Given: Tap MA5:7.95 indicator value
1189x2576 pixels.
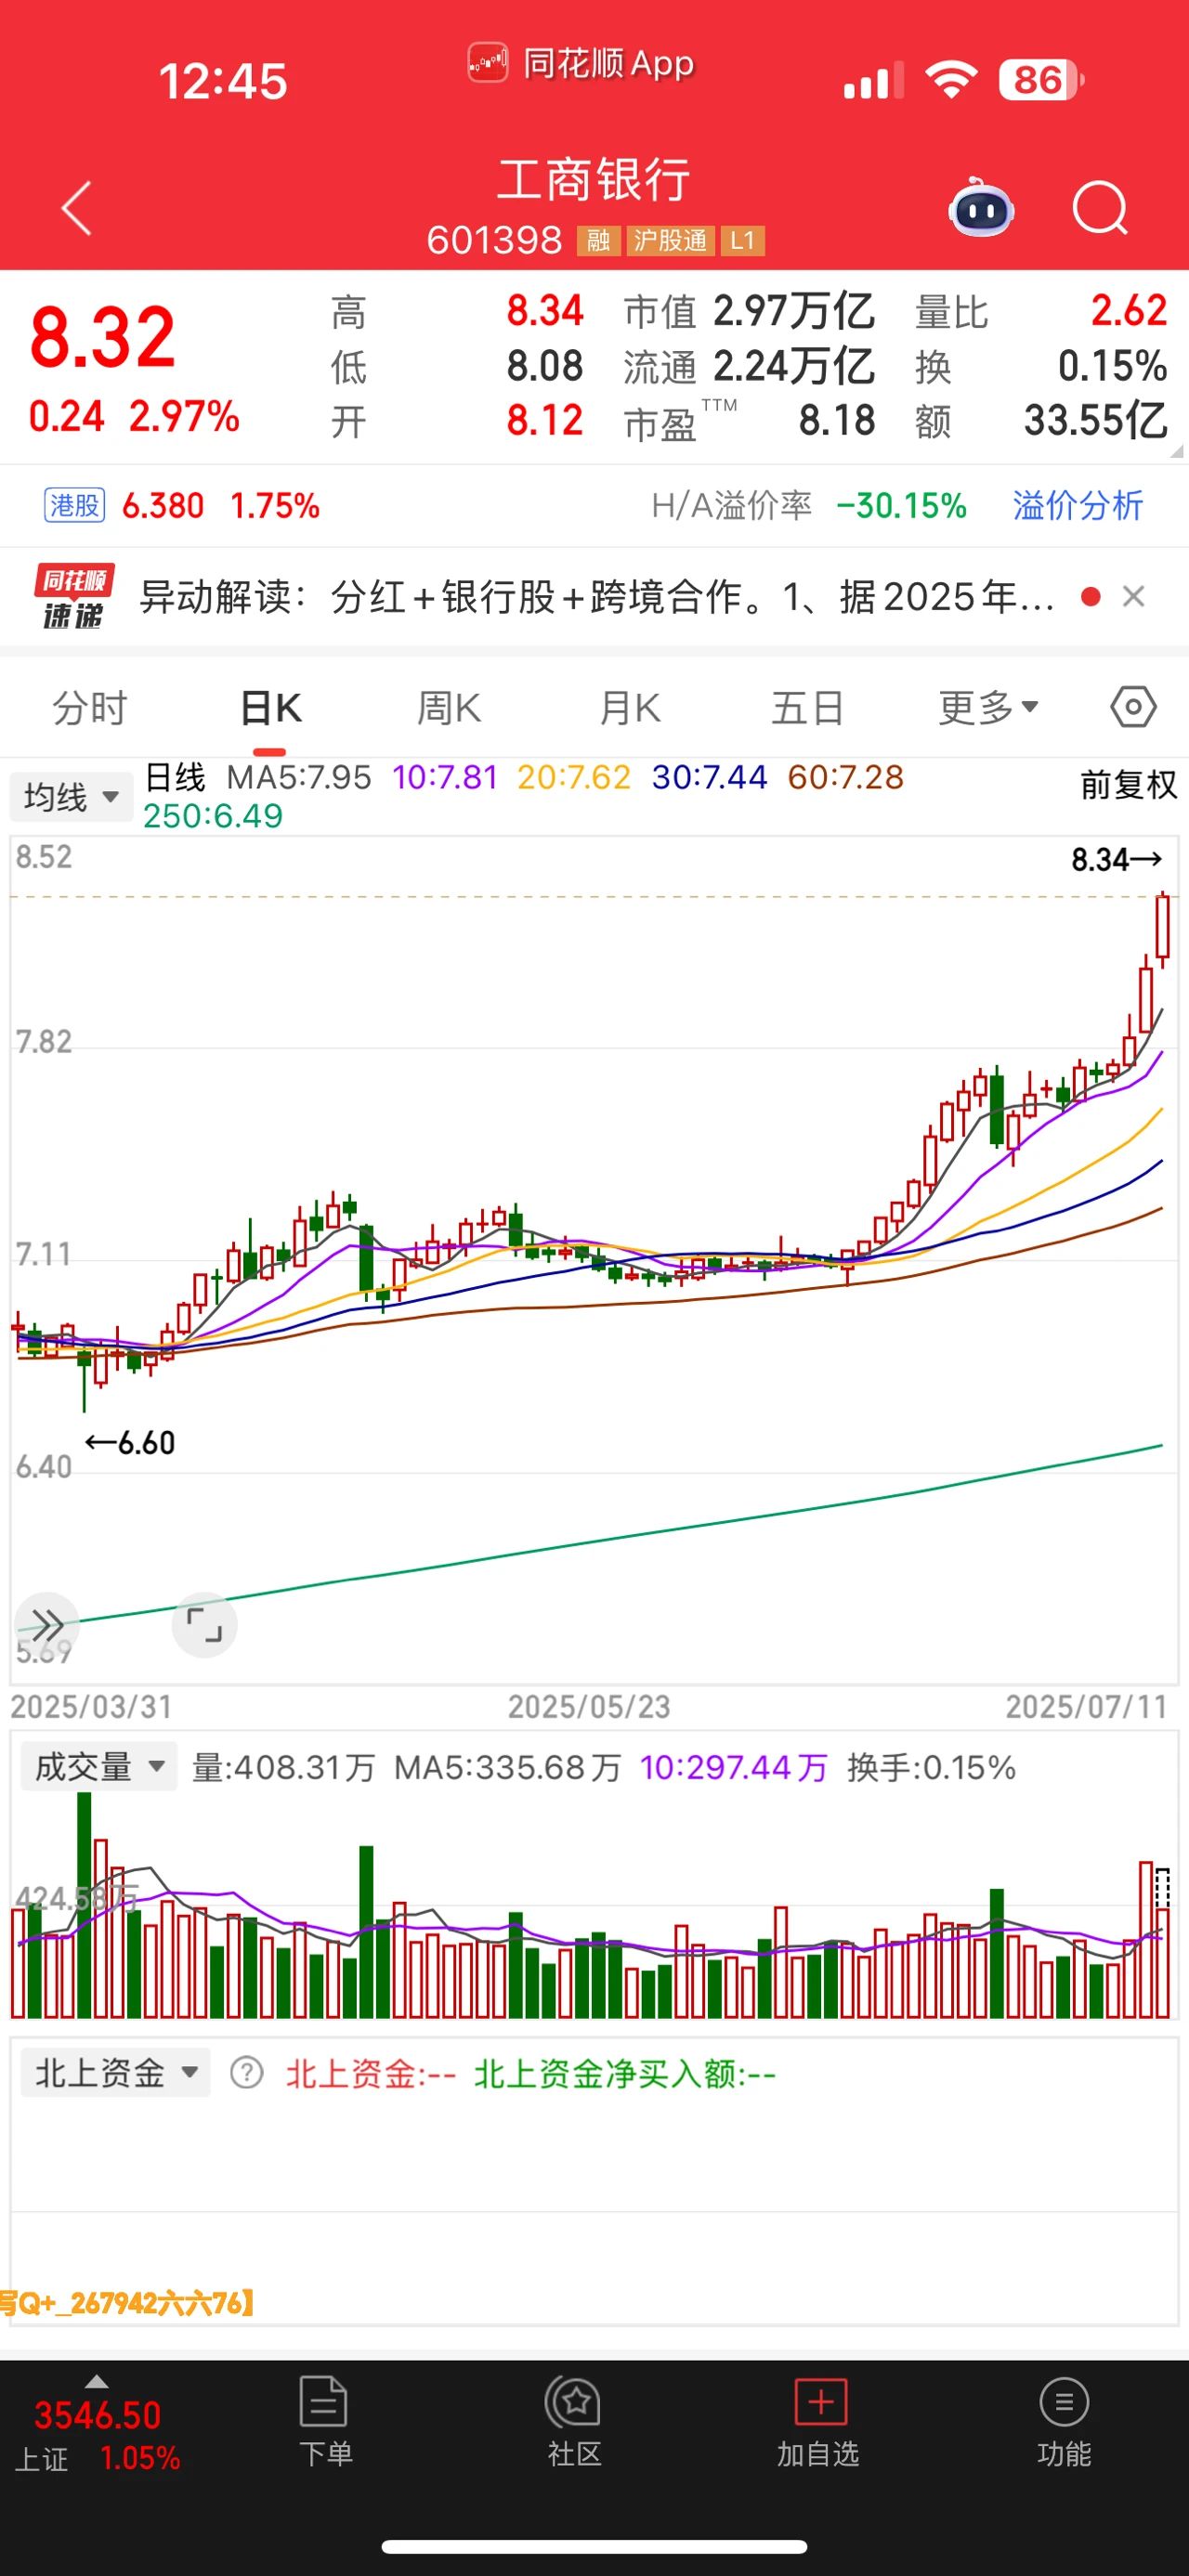Looking at the screenshot, I should tap(299, 777).
